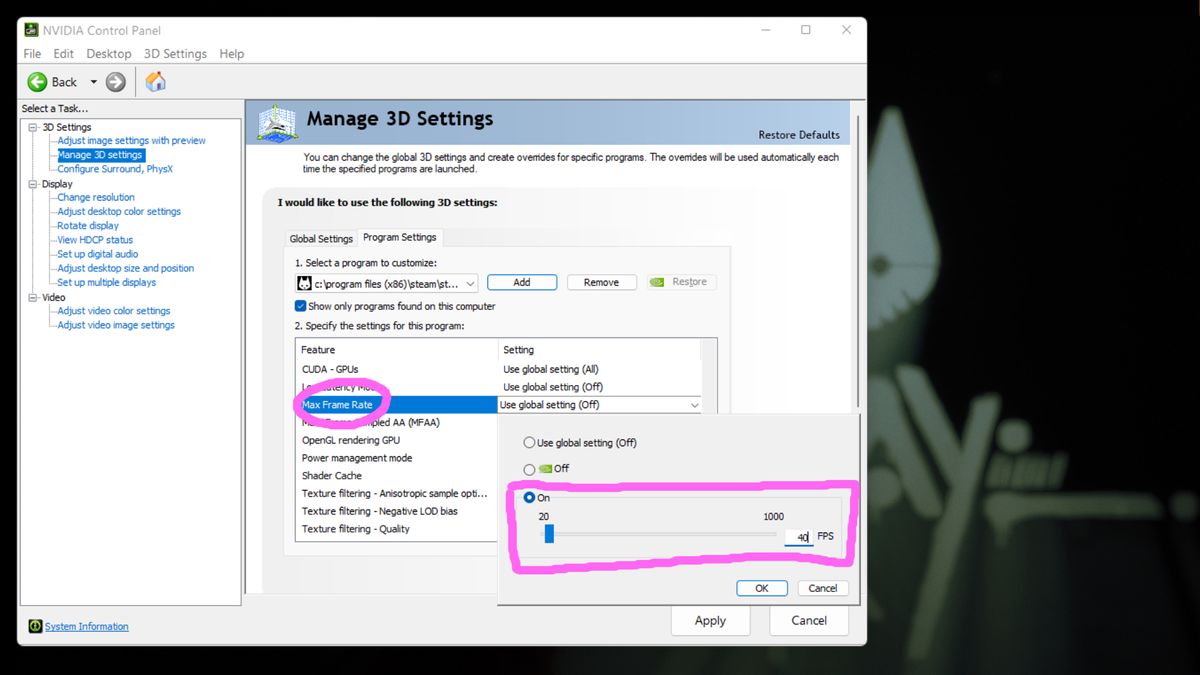The width and height of the screenshot is (1200, 675).
Task: Click the Apply button
Action: (x=710, y=620)
